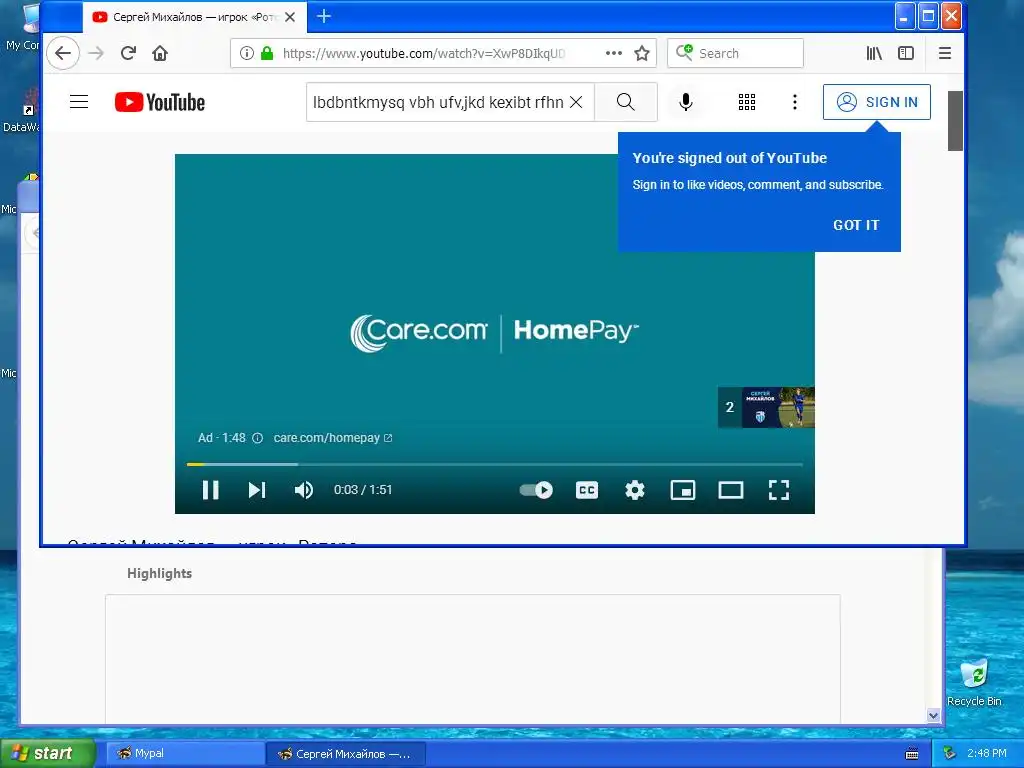The width and height of the screenshot is (1024, 768).
Task: Skip to the next video
Action: [x=257, y=490]
